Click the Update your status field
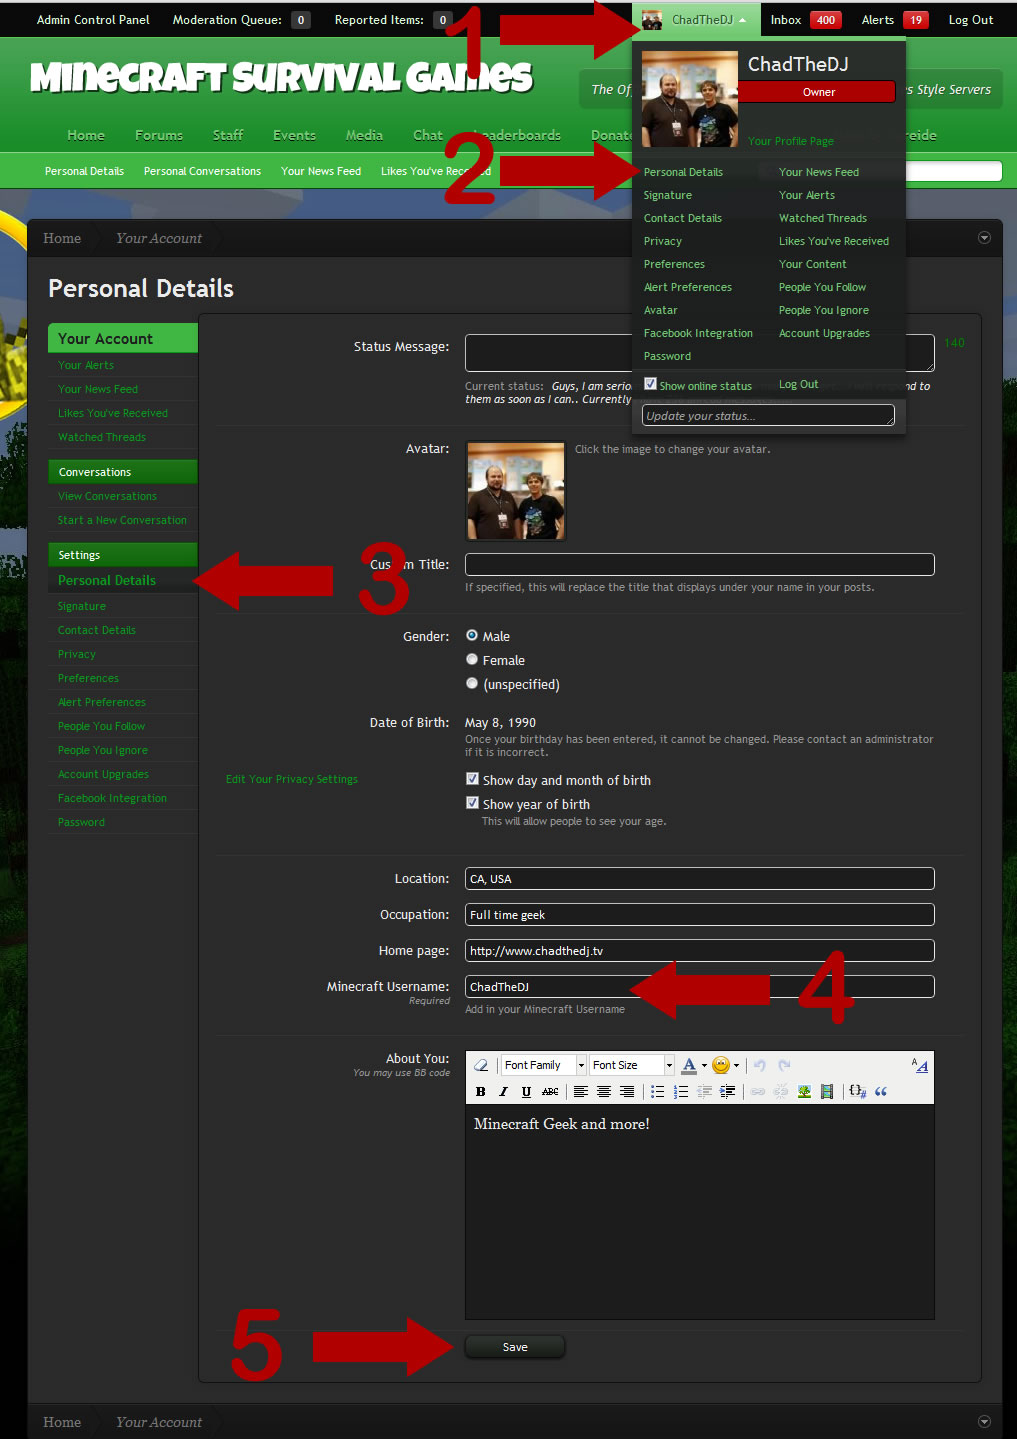This screenshot has width=1017, height=1439. pyautogui.click(x=768, y=415)
